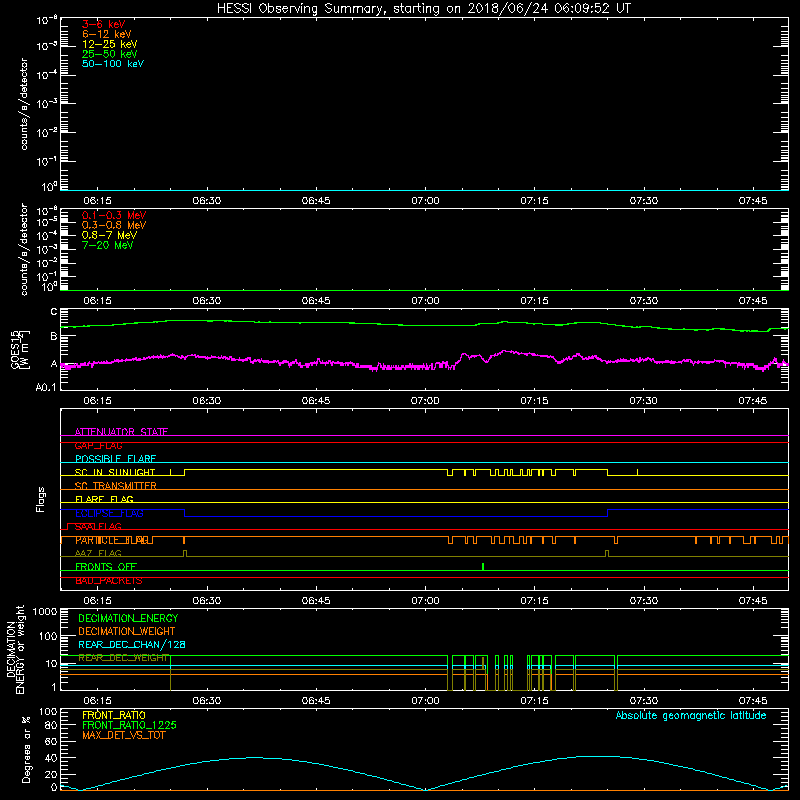Click the DECIMATION ENERGY or weight axis title

click(x=15, y=649)
